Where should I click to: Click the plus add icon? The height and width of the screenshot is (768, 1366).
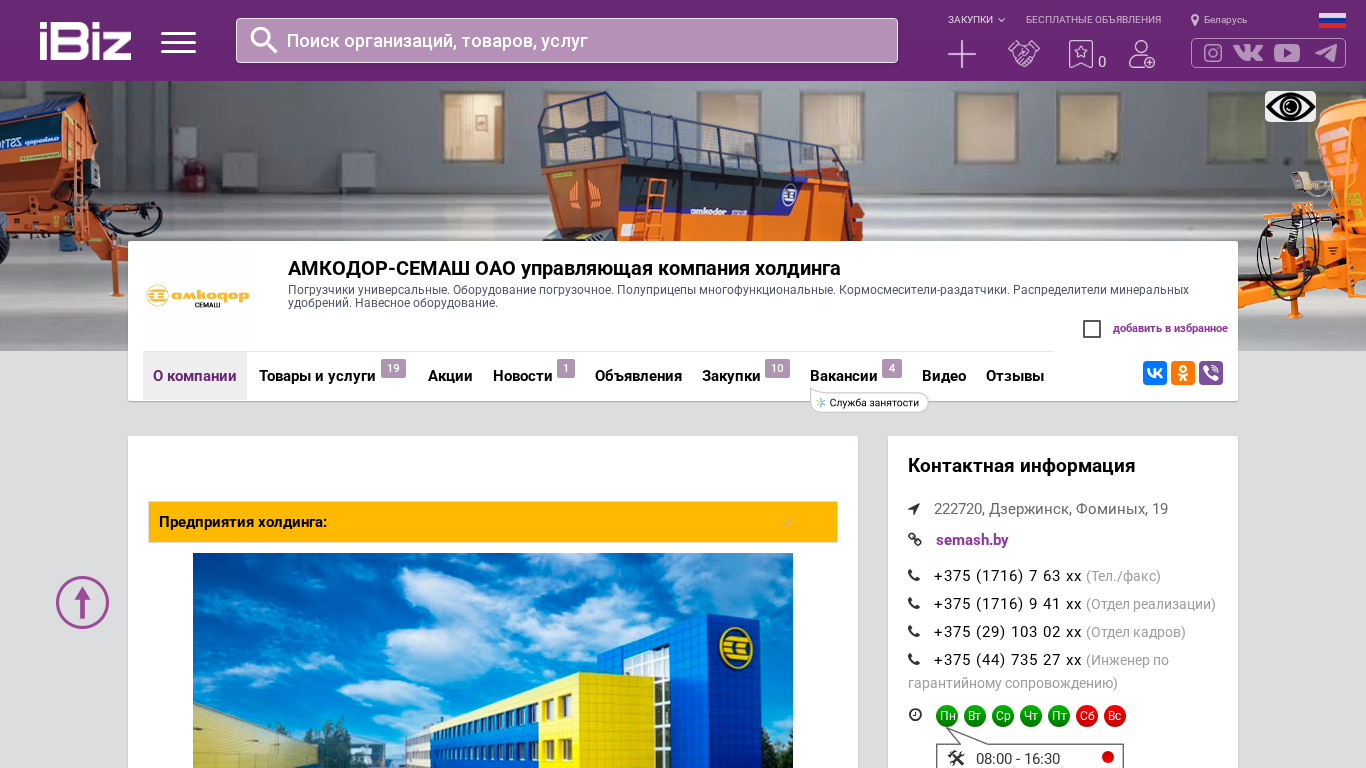[x=962, y=54]
